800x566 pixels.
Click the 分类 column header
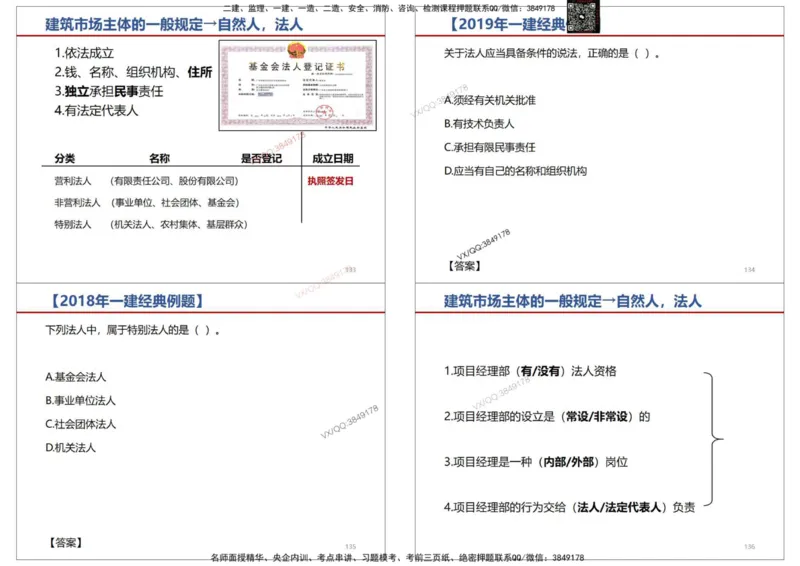click(x=64, y=158)
